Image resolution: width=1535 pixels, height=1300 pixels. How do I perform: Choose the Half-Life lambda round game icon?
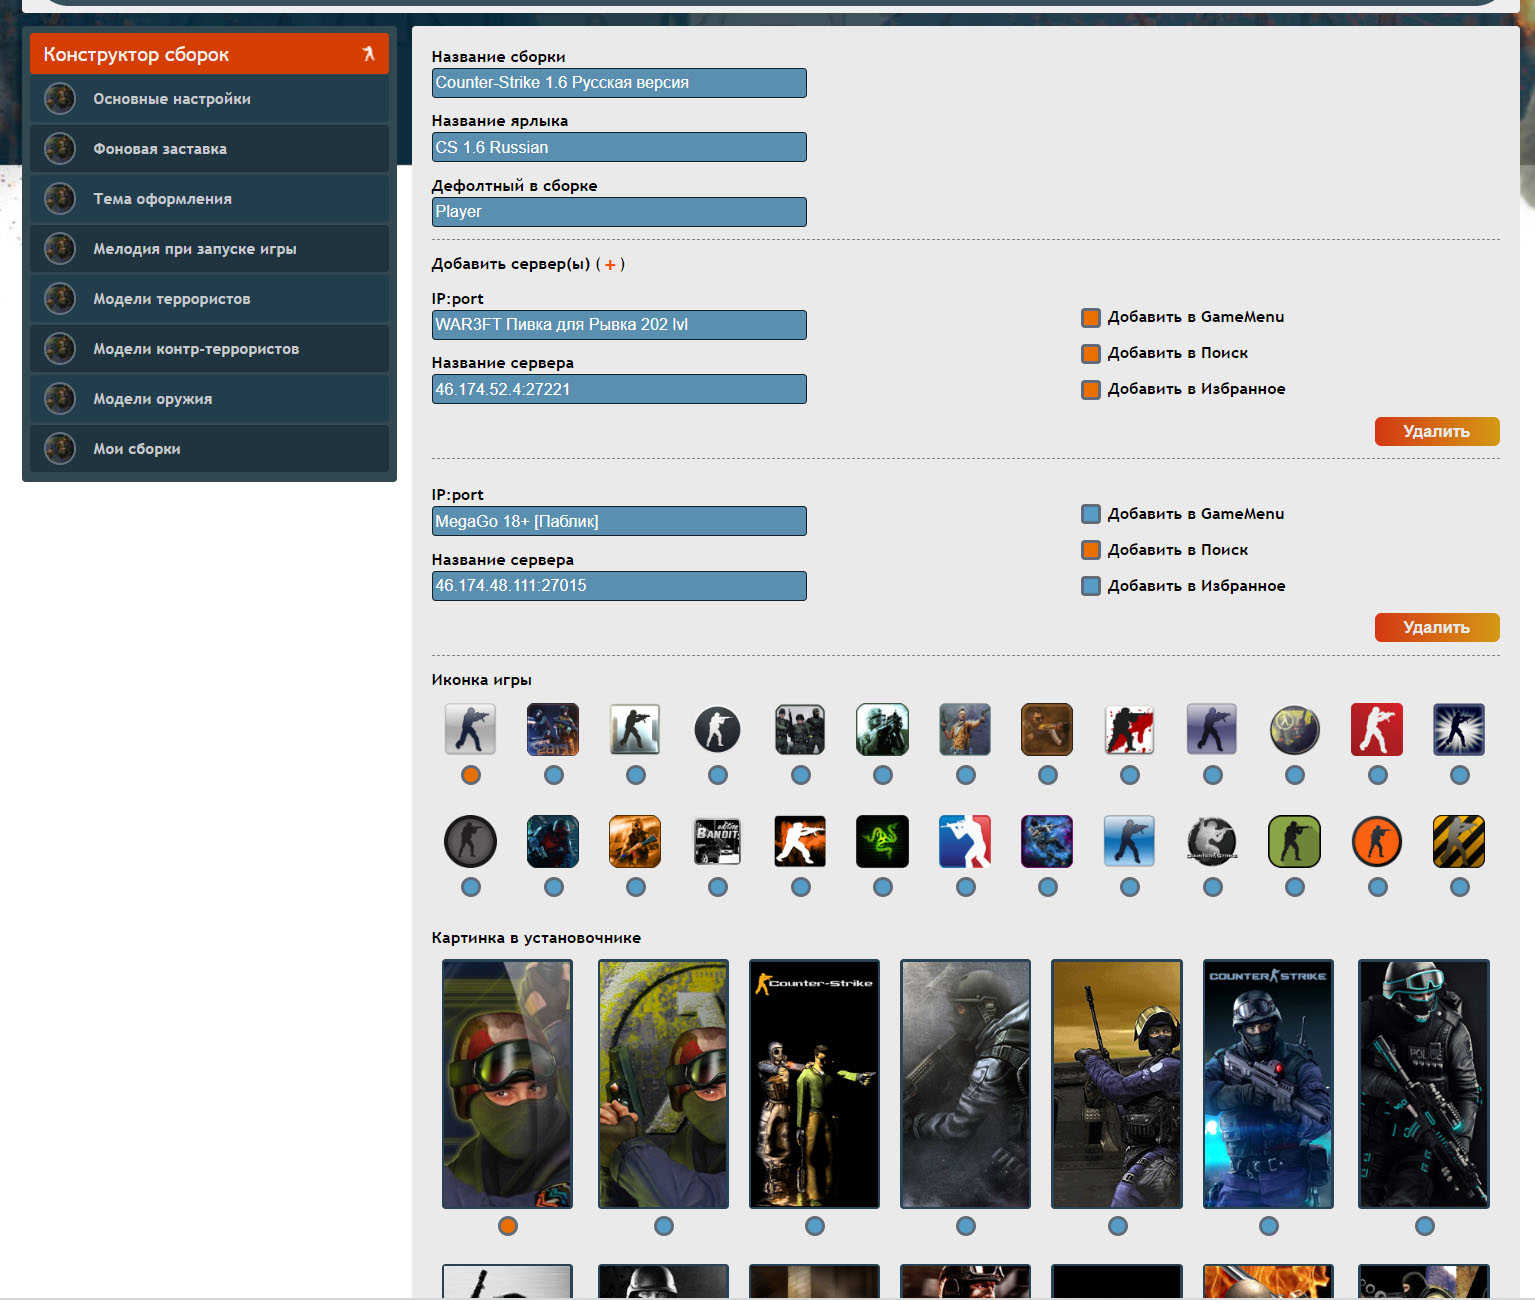click(1294, 729)
